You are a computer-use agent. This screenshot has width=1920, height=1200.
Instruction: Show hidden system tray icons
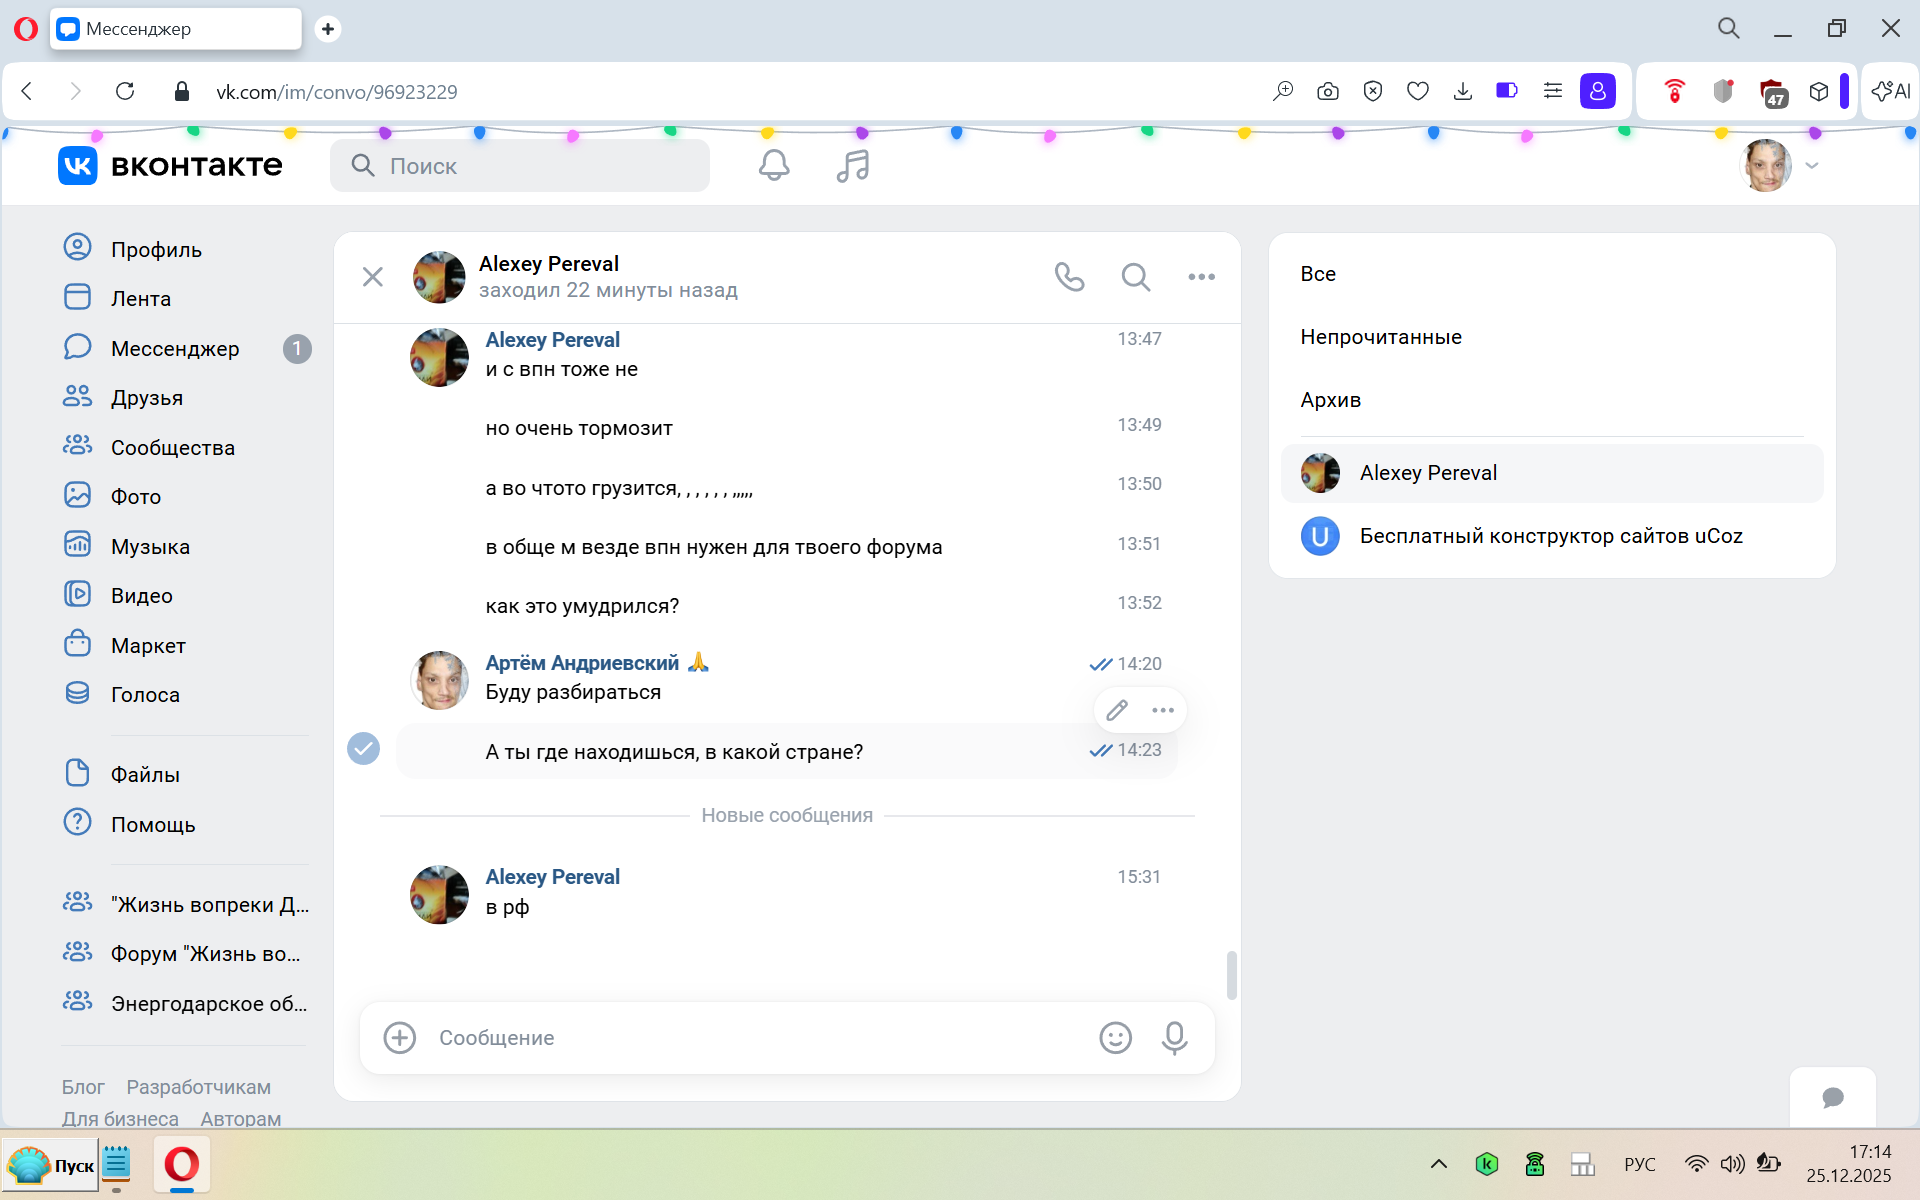point(1438,1164)
